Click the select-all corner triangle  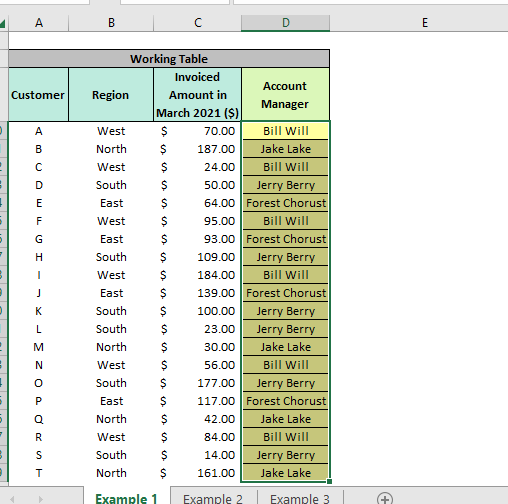[x=3, y=23]
